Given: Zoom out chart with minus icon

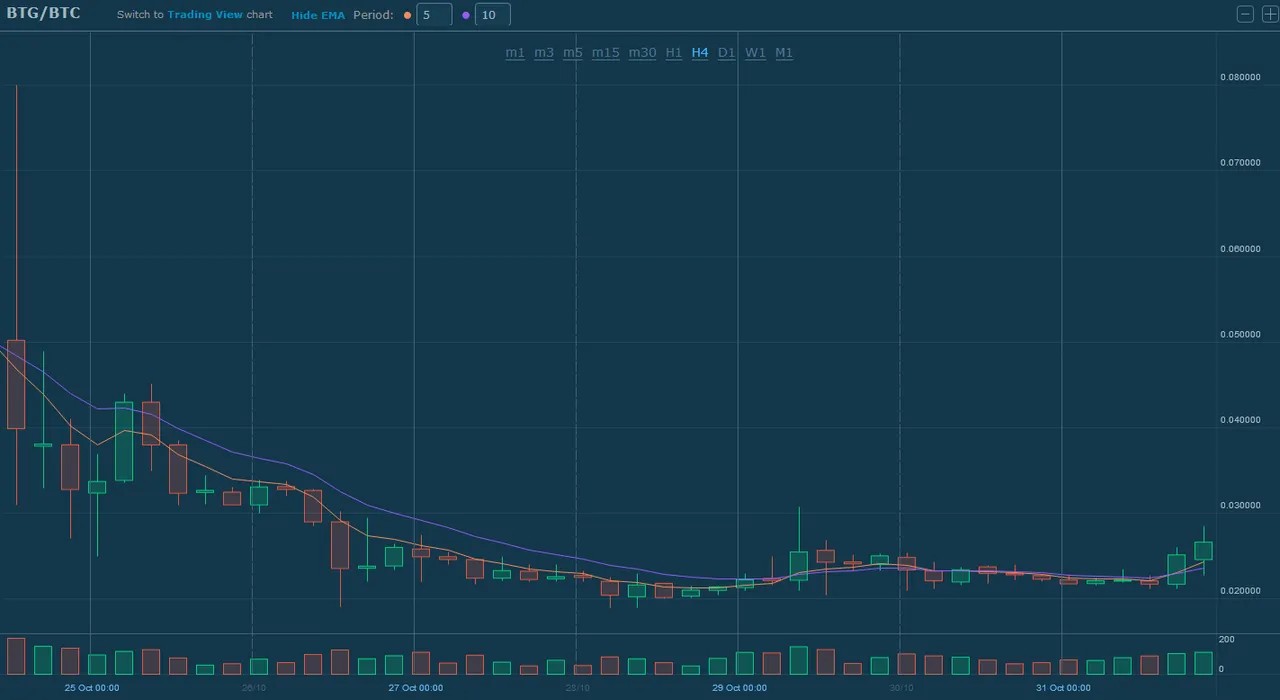Looking at the screenshot, I should (1246, 14).
